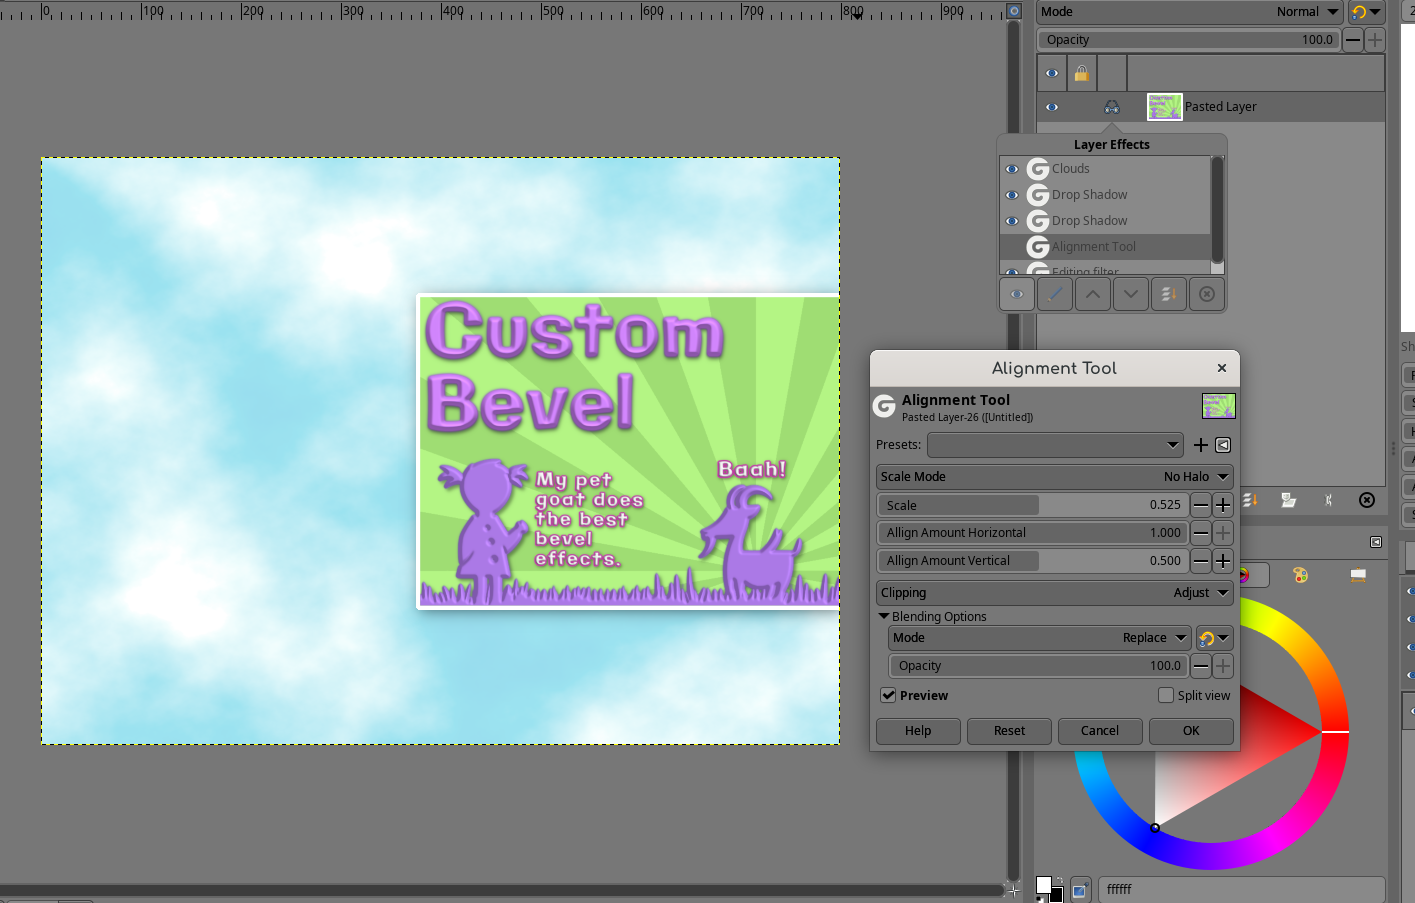Click the Reset button
The height and width of the screenshot is (903, 1415).
tap(1009, 731)
